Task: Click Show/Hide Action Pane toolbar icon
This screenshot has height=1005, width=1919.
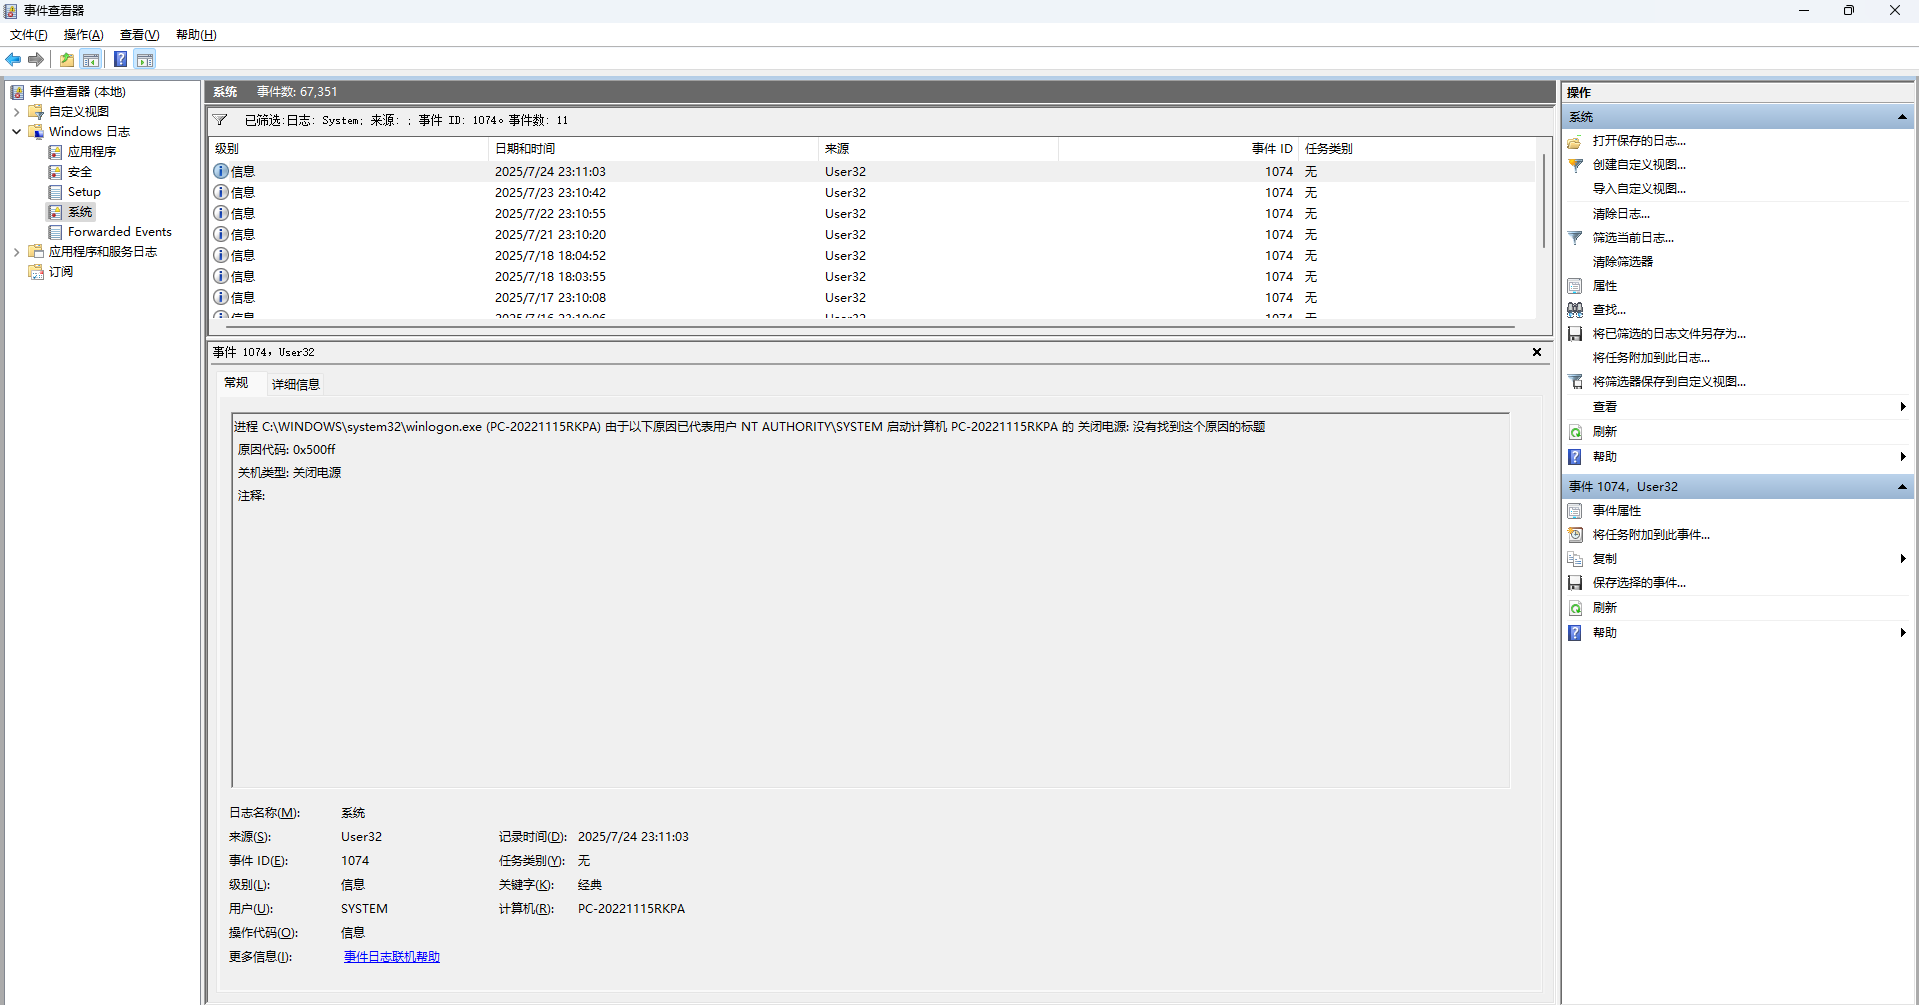Action: (145, 60)
